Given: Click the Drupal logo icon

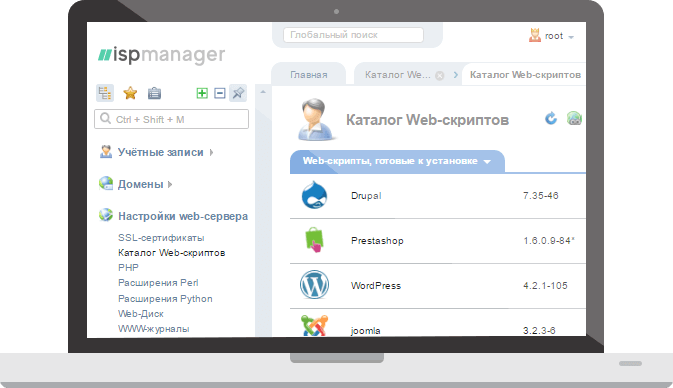Looking at the screenshot, I should pyautogui.click(x=314, y=195).
